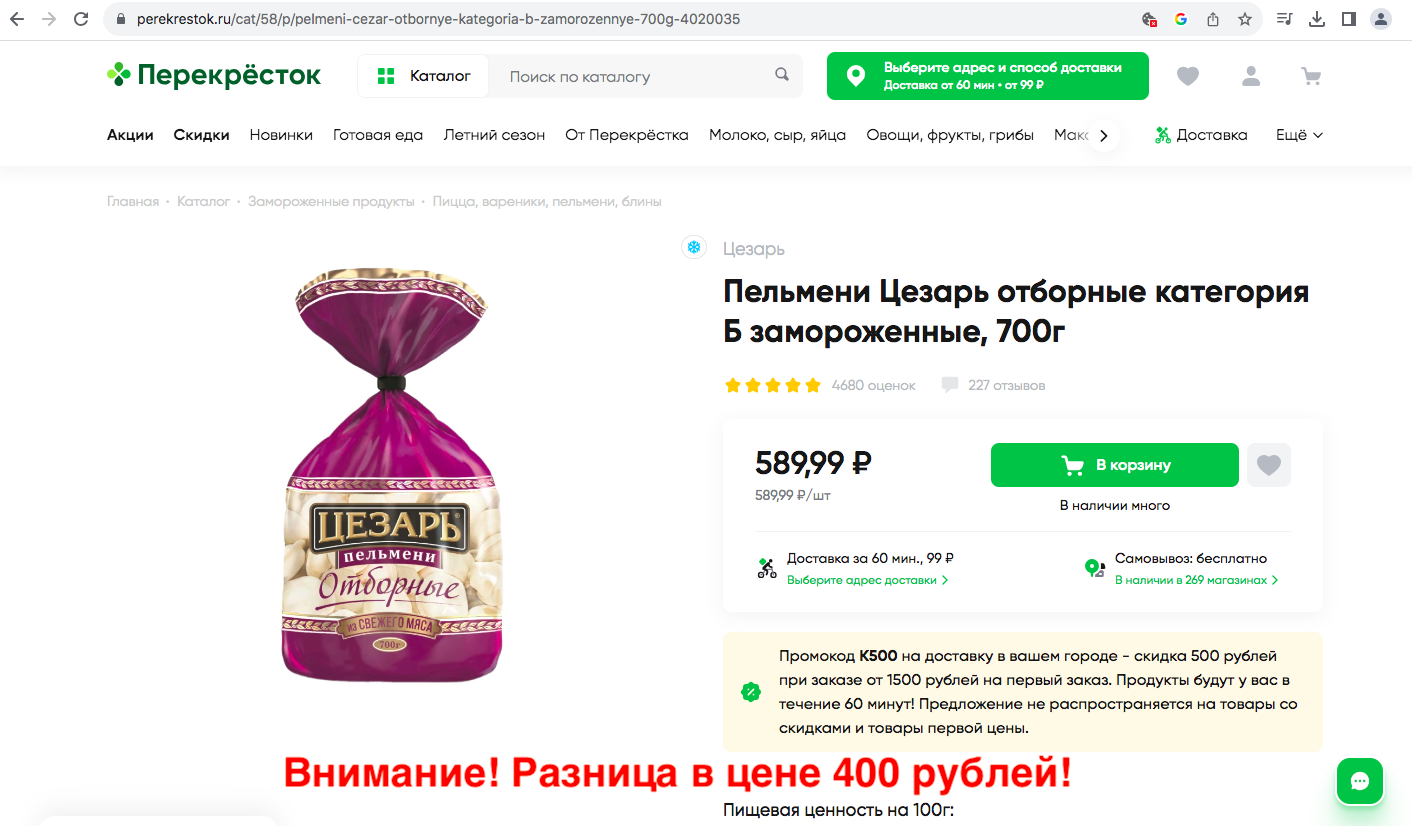Open the shopping cart icon in header

coord(1310,76)
